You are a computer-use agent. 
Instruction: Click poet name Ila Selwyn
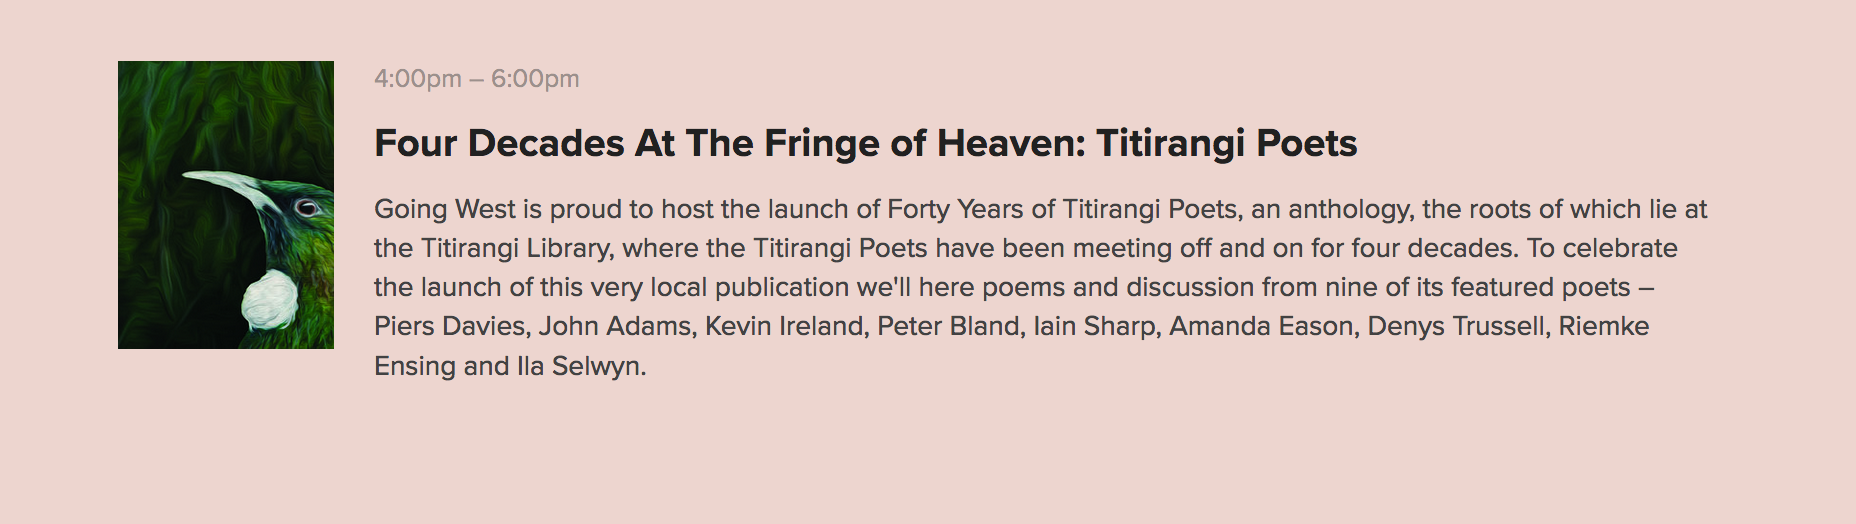pos(580,366)
